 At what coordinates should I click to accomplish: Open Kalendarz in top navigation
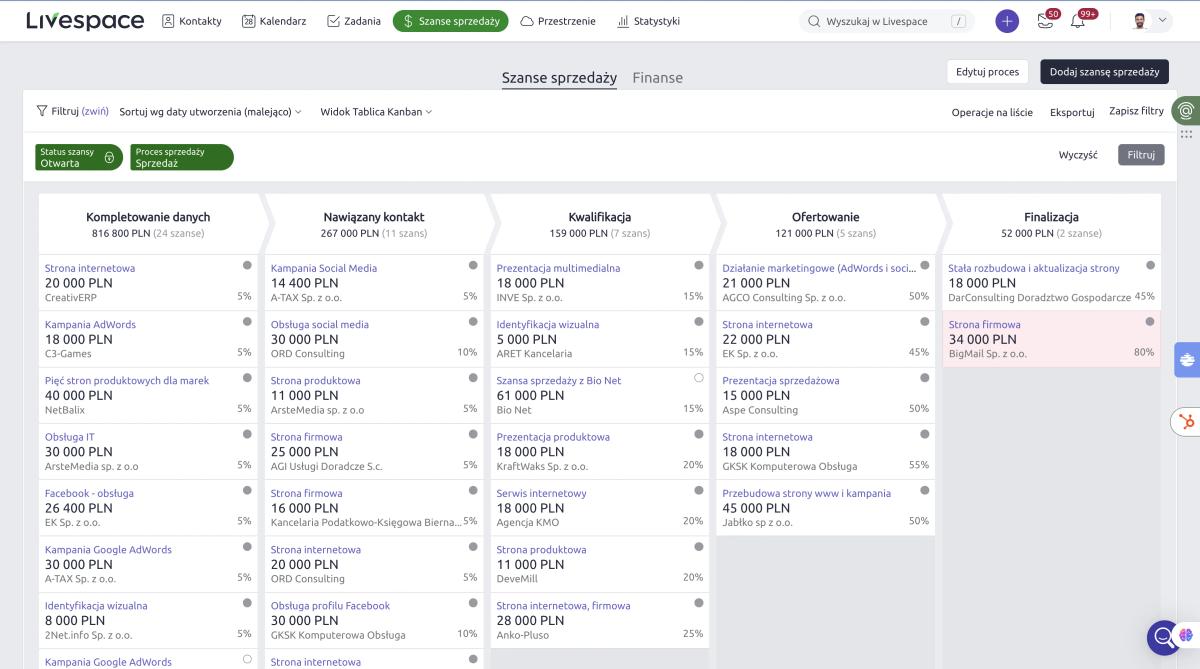pos(274,21)
